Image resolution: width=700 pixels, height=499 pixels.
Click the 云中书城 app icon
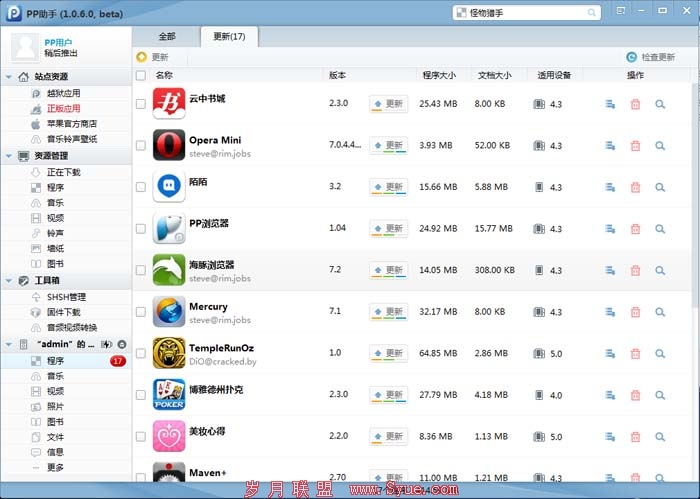(x=169, y=104)
